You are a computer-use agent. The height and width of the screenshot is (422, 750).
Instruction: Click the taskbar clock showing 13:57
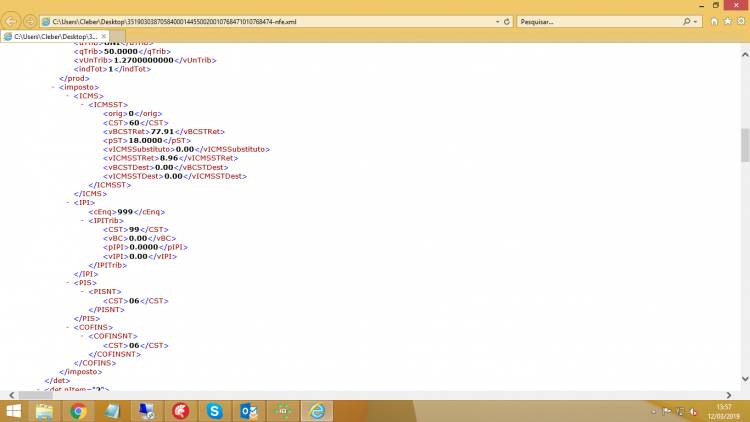[724, 407]
